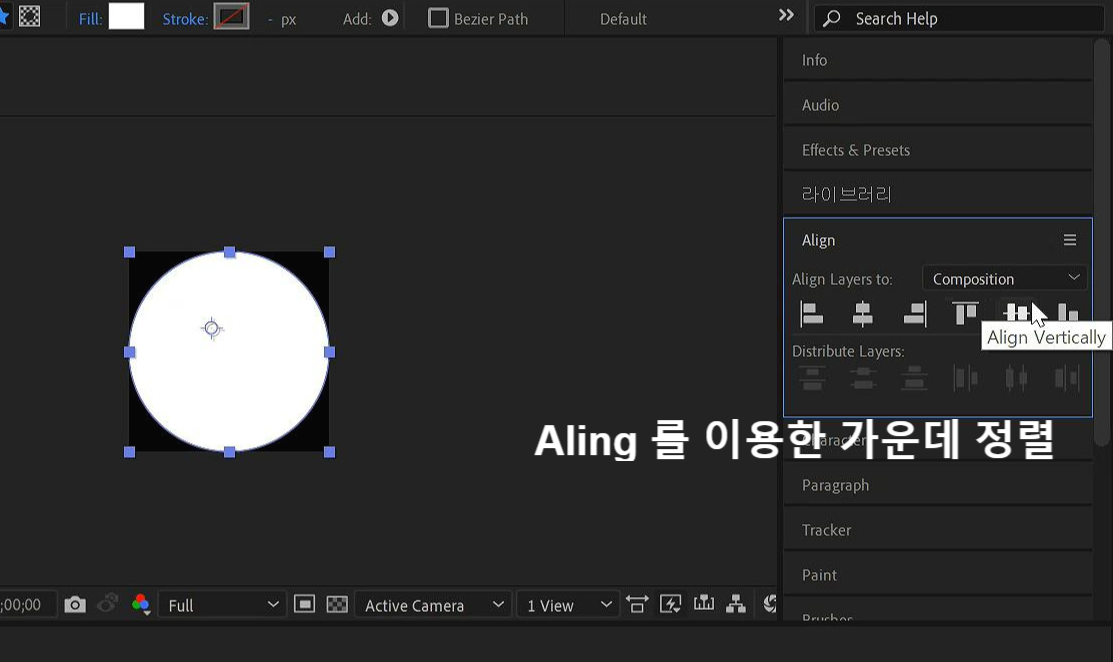Viewport: 1113px width, 662px height.
Task: Open the Show Channel RGB color icon
Action: 141,604
